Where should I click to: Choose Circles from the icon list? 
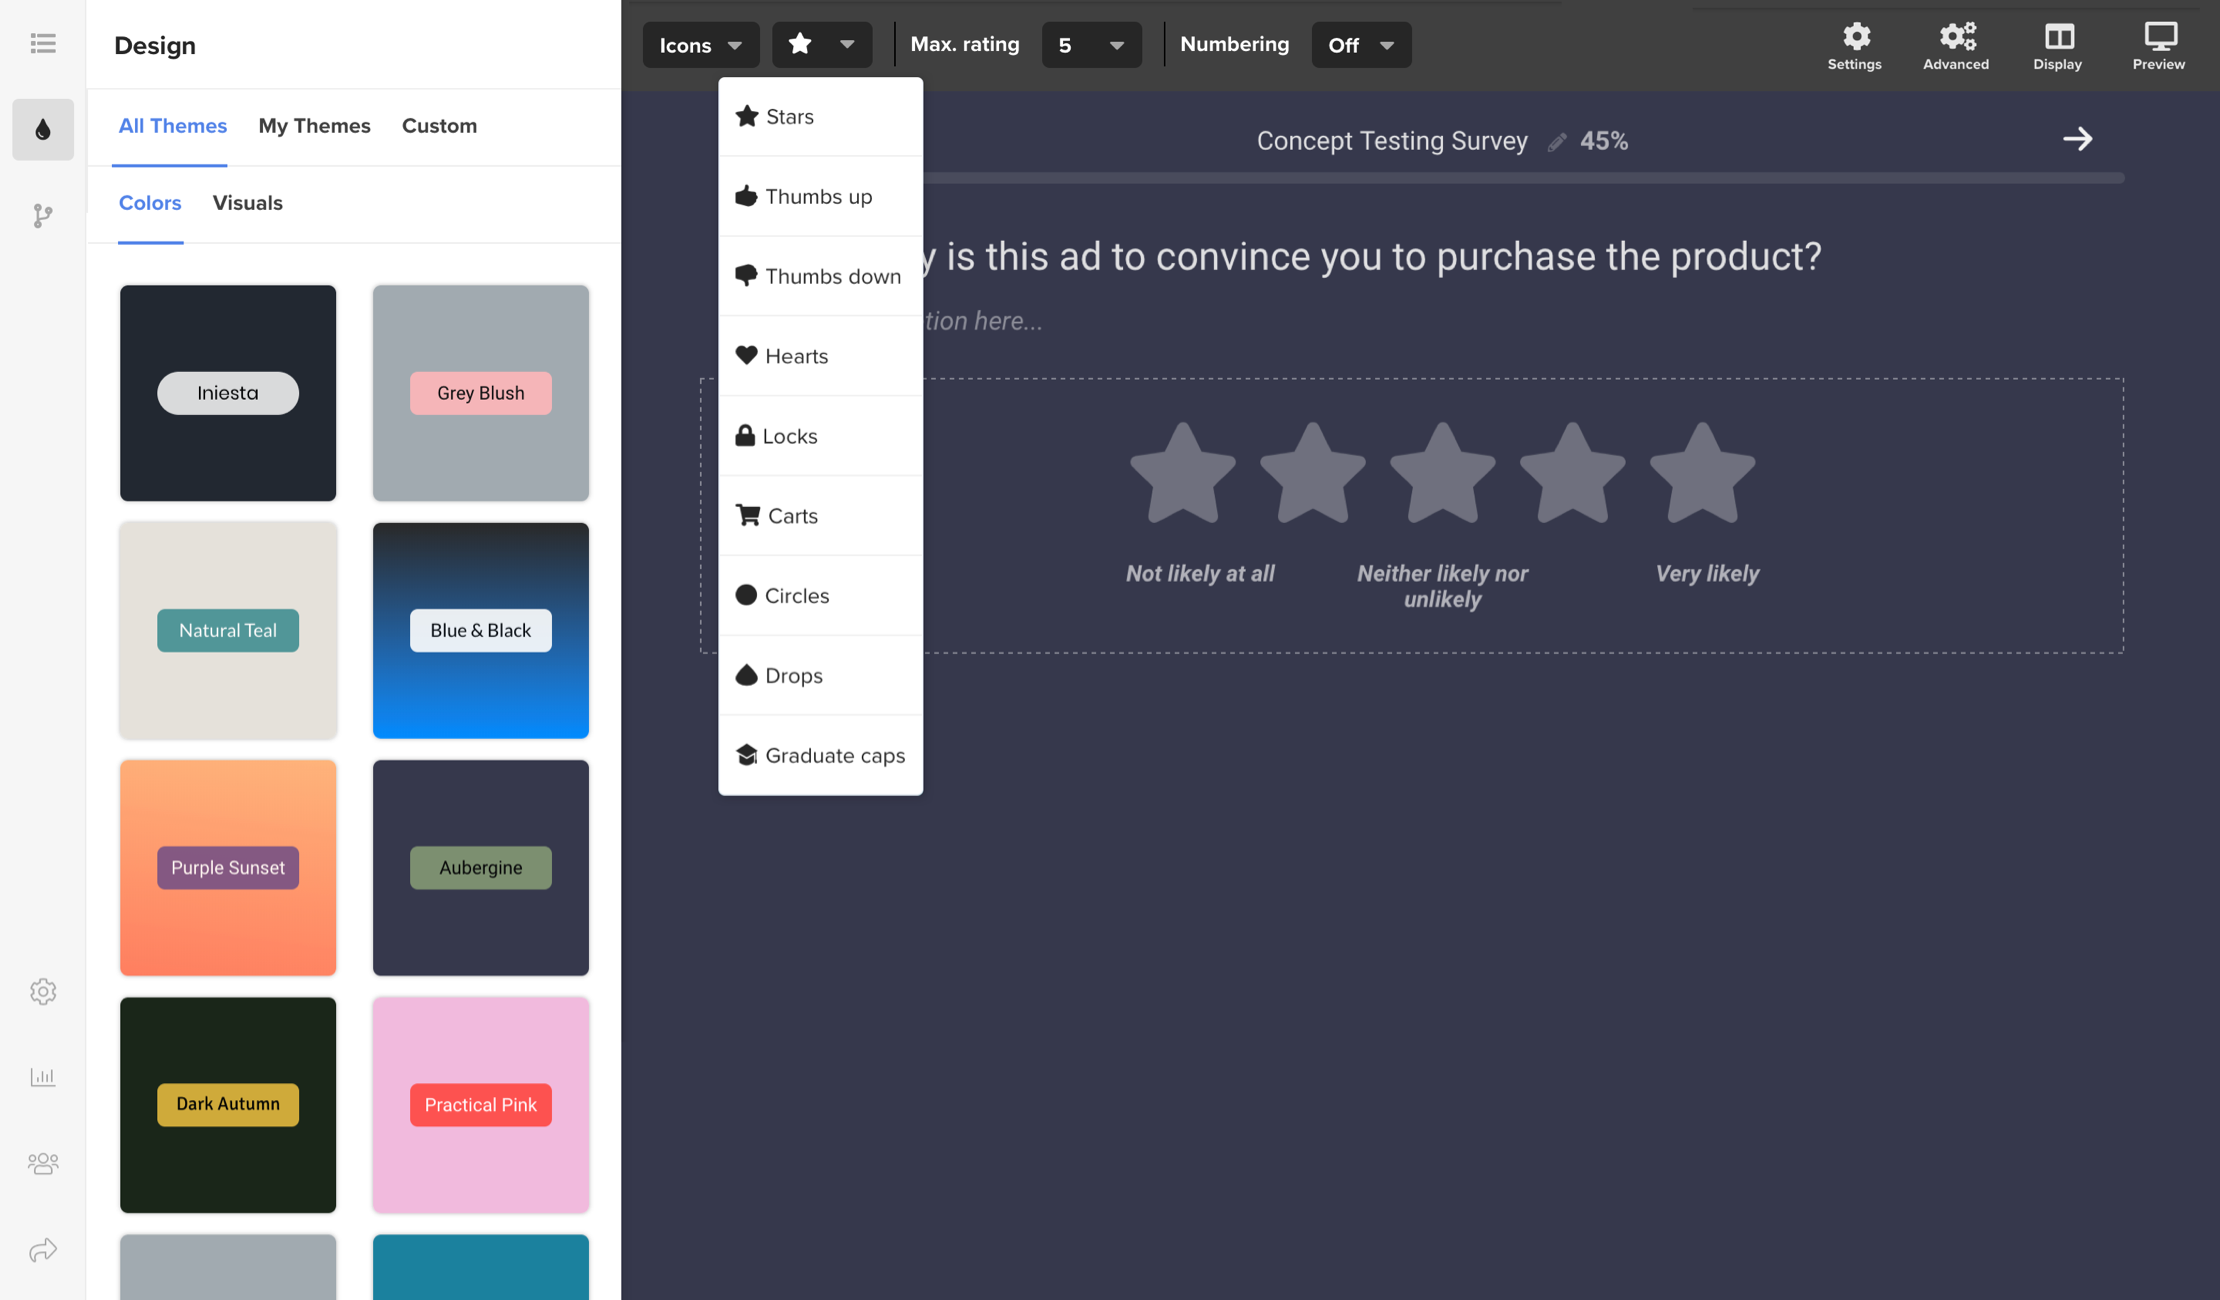pos(820,596)
